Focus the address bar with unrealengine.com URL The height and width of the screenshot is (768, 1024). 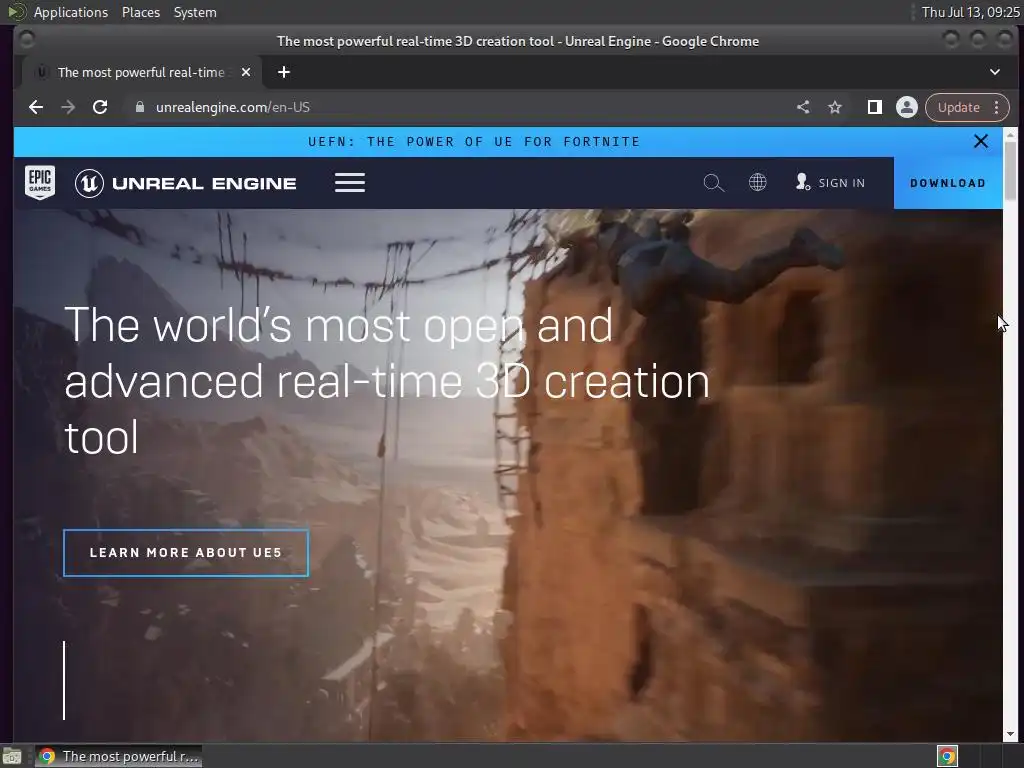(x=457, y=107)
